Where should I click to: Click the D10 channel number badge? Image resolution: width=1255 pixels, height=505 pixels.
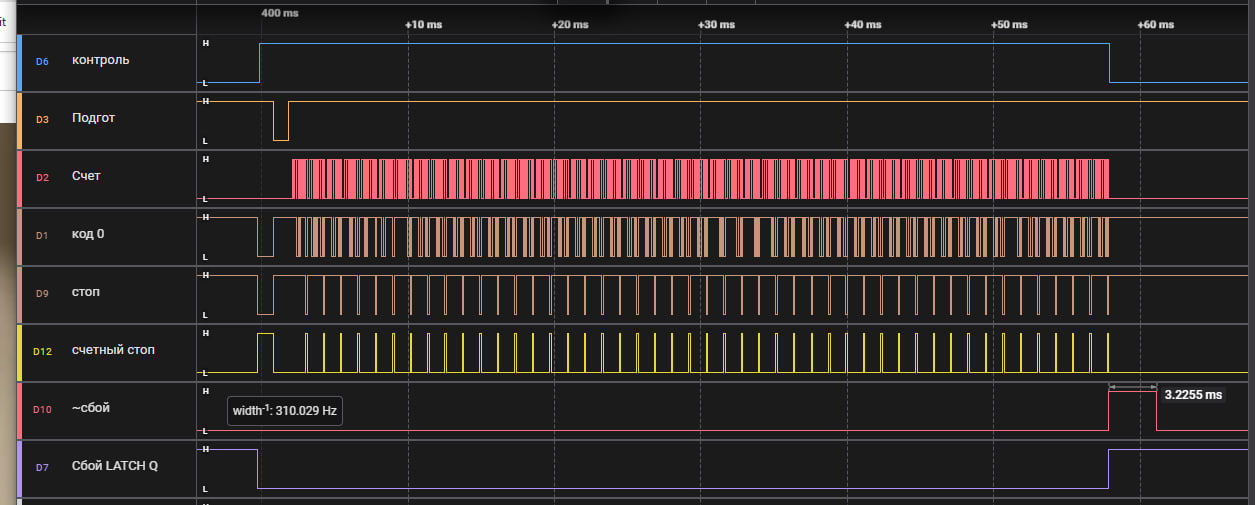(42, 409)
